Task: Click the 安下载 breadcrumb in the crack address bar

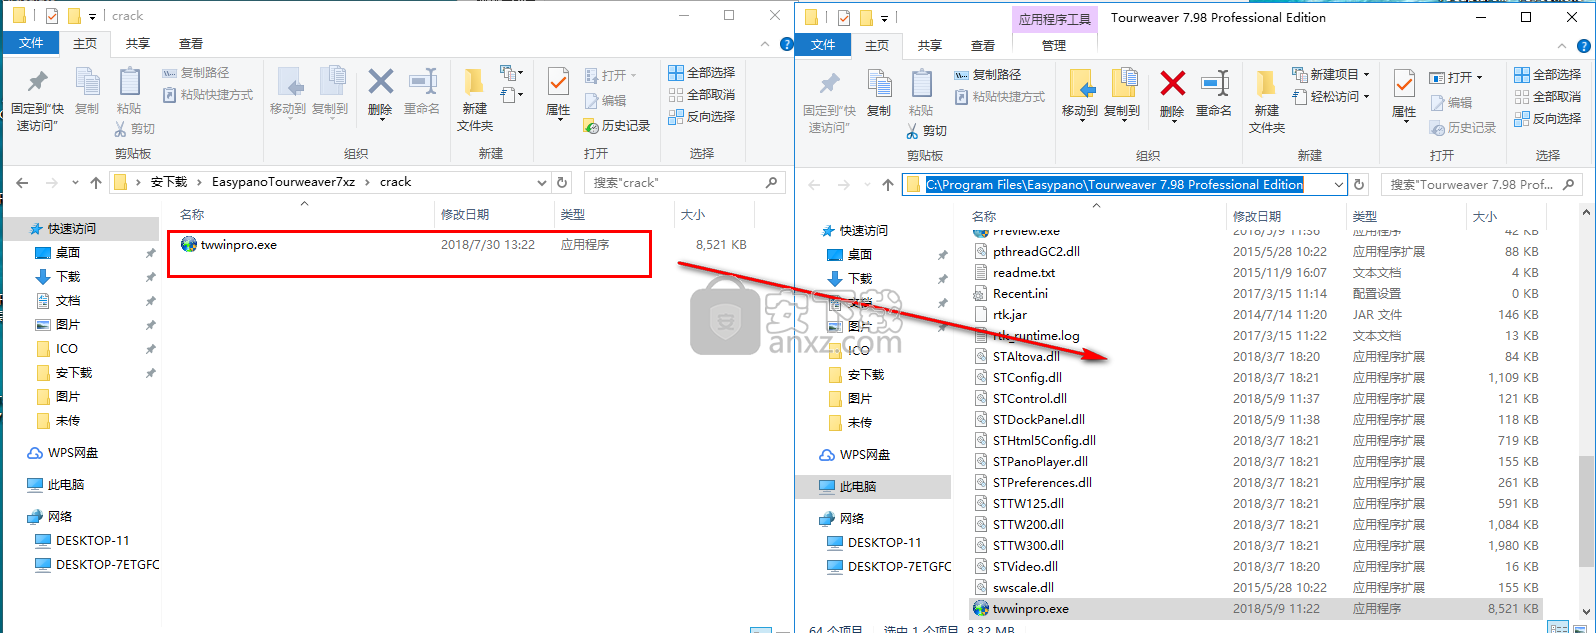Action: pos(169,182)
